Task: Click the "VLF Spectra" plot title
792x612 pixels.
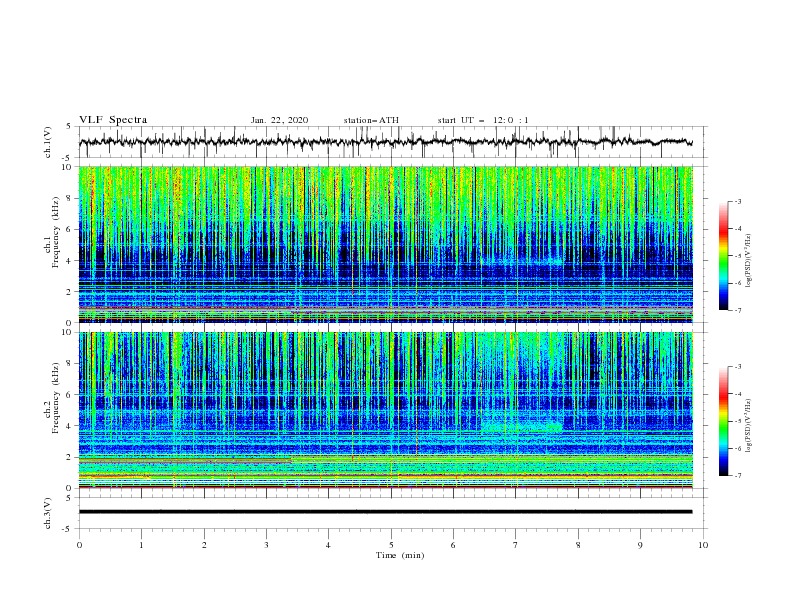Action: tap(113, 120)
